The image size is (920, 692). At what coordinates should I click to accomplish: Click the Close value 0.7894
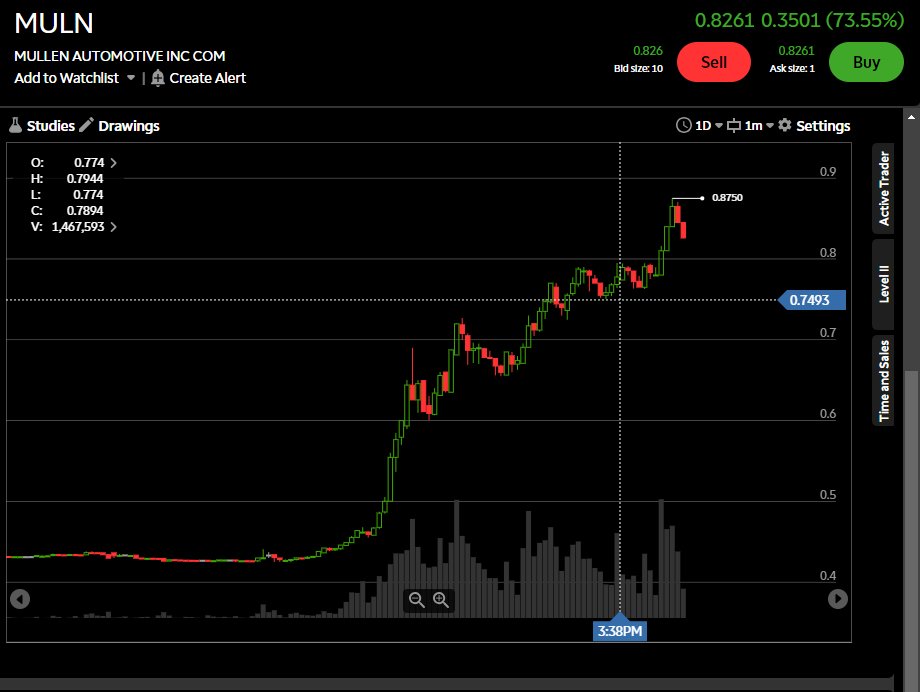[85, 211]
